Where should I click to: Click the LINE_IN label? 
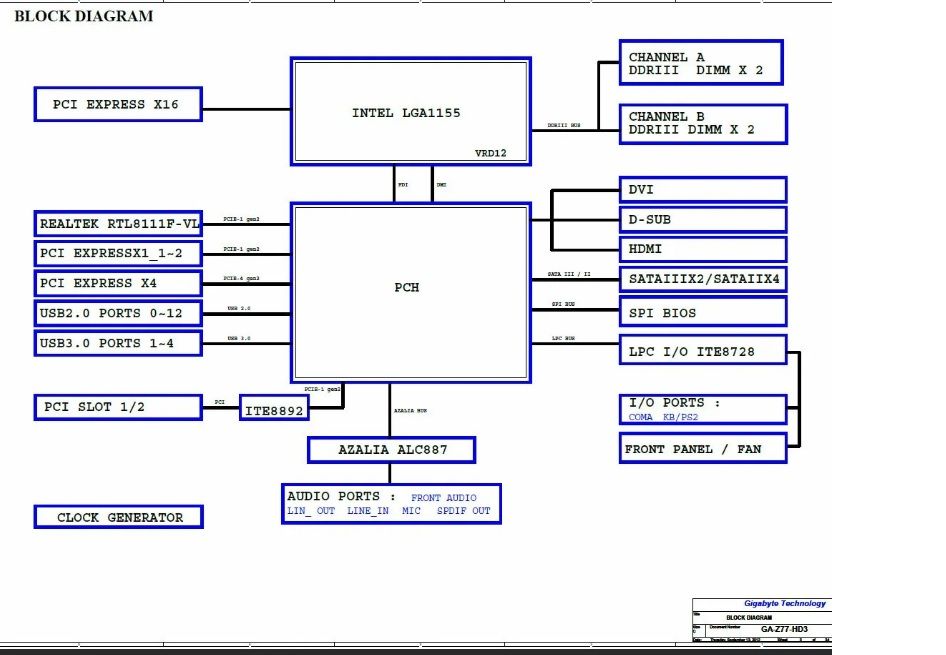click(368, 511)
